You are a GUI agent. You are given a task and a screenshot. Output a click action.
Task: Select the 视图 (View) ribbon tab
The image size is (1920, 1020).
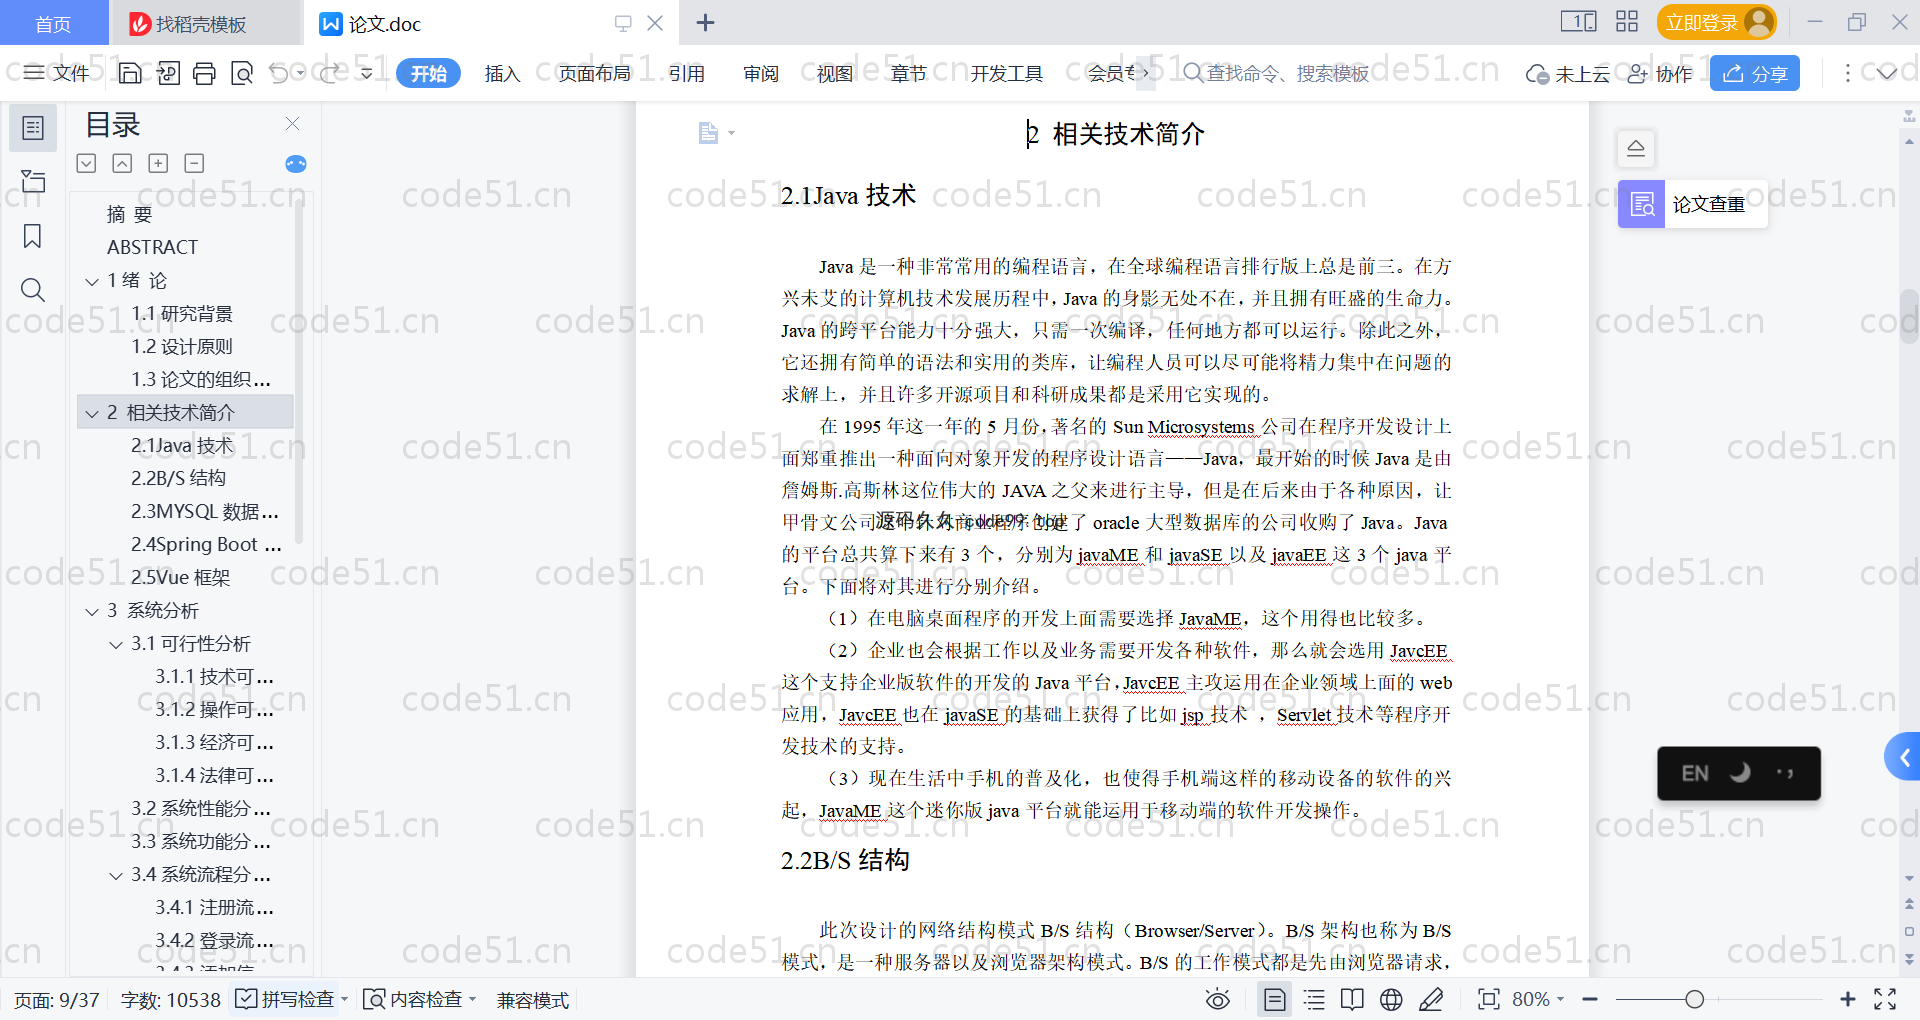(834, 73)
